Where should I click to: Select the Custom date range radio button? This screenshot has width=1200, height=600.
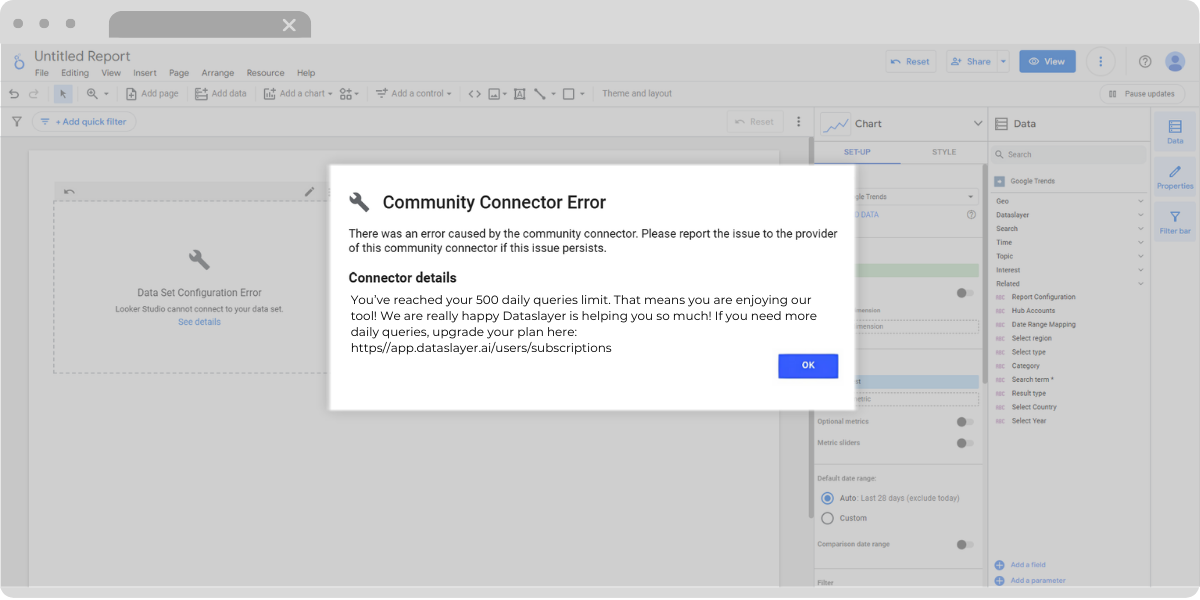click(828, 518)
